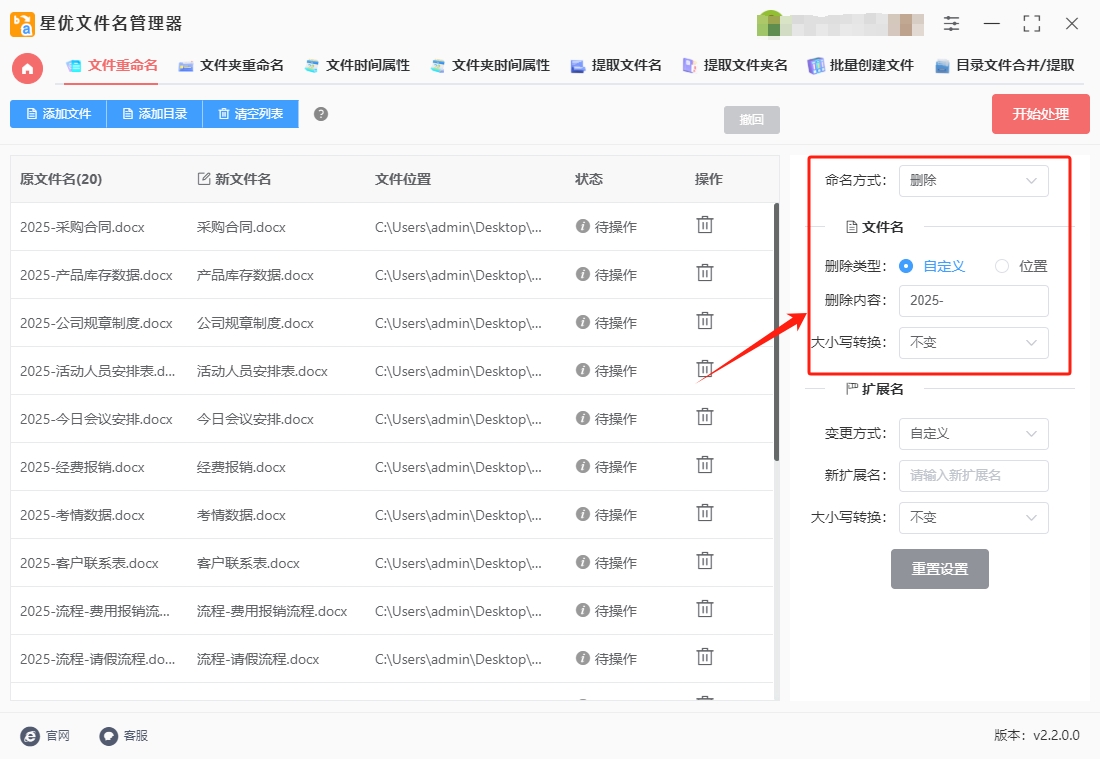Open the 变更方式 dropdown showing 自定义

[974, 434]
